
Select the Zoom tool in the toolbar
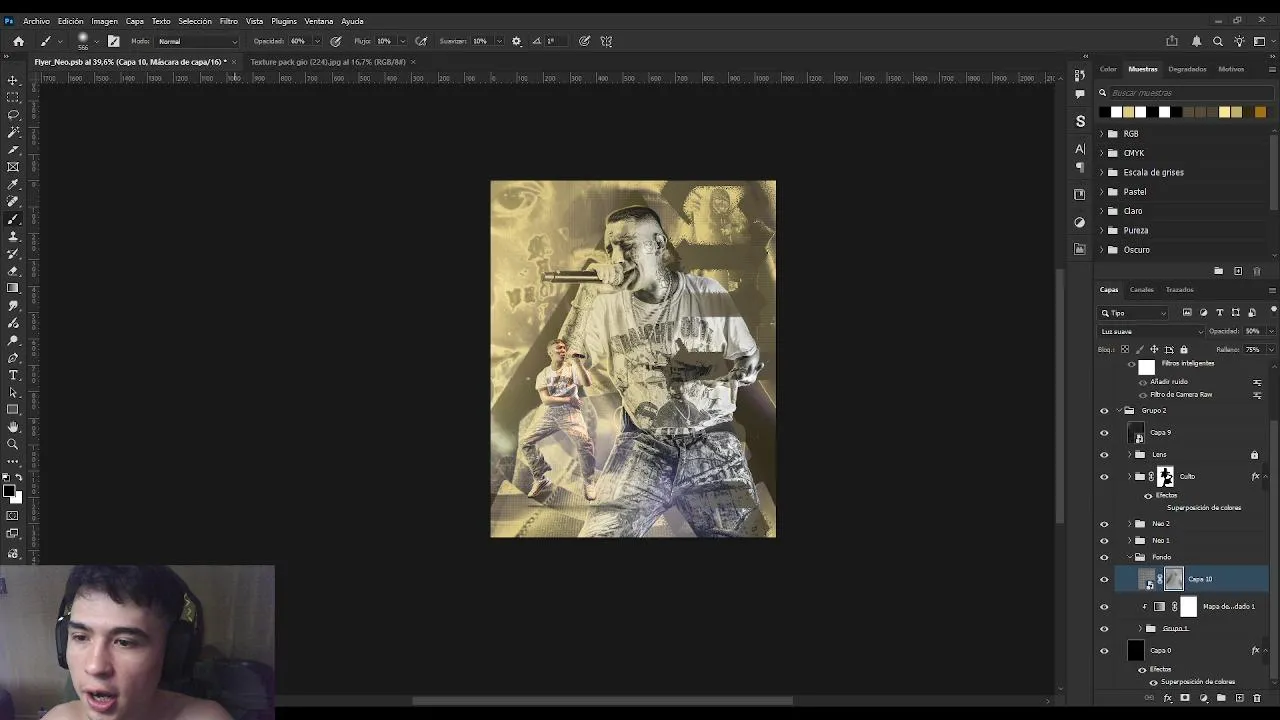pyautogui.click(x=13, y=444)
